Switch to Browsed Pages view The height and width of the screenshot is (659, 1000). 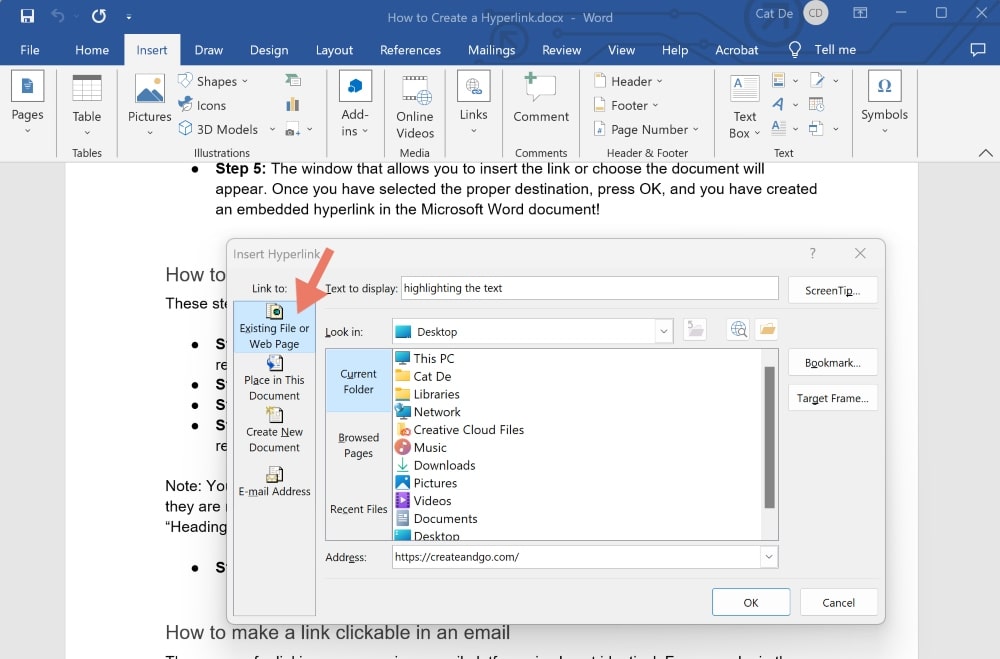pos(357,445)
